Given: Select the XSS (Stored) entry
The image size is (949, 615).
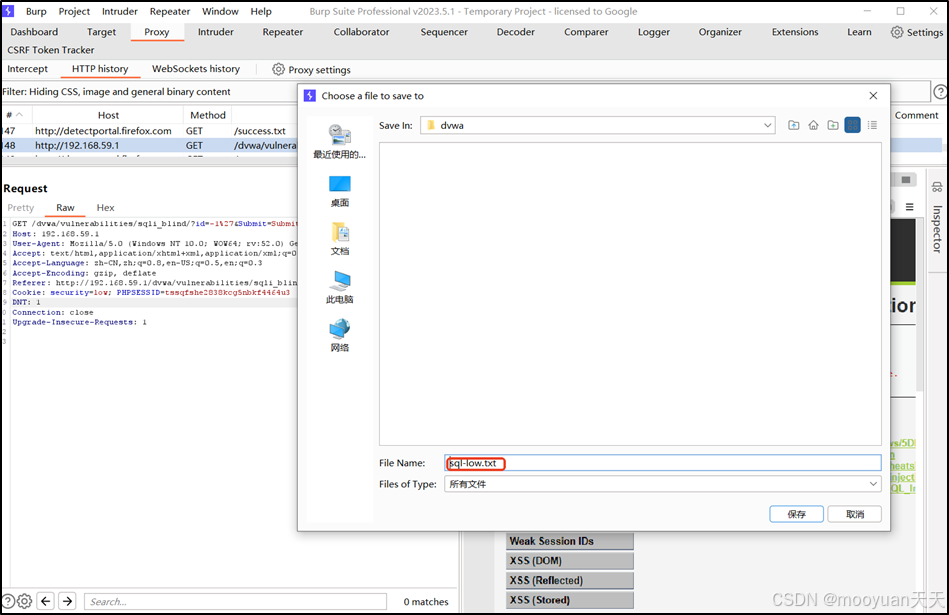Looking at the screenshot, I should pyautogui.click(x=569, y=598).
